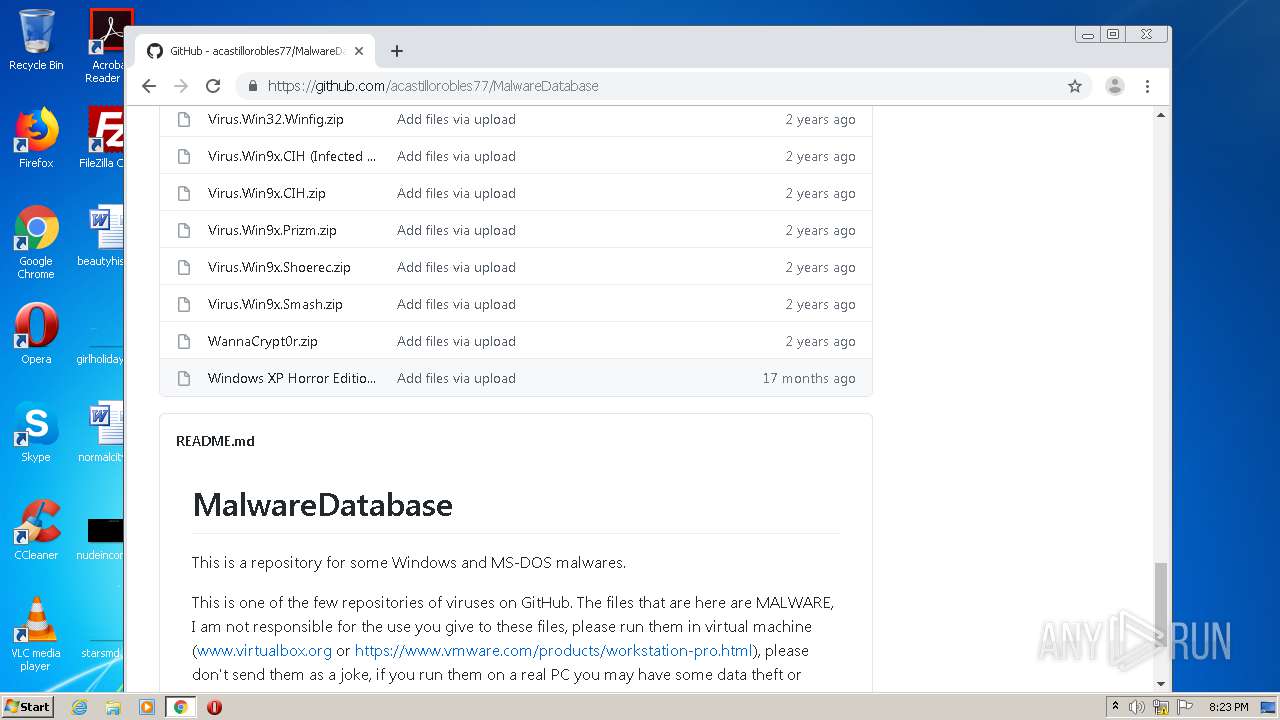Open Action Center flag icon
Screen dimensions: 1280x720
(x=1185, y=707)
